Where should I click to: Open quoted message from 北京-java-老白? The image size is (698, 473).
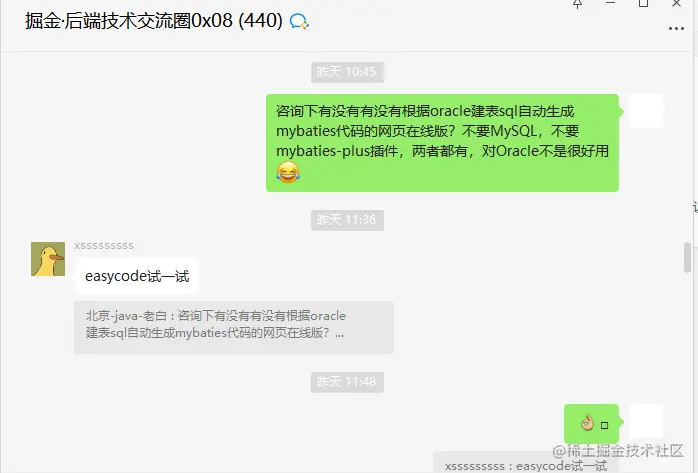pyautogui.click(x=234, y=327)
